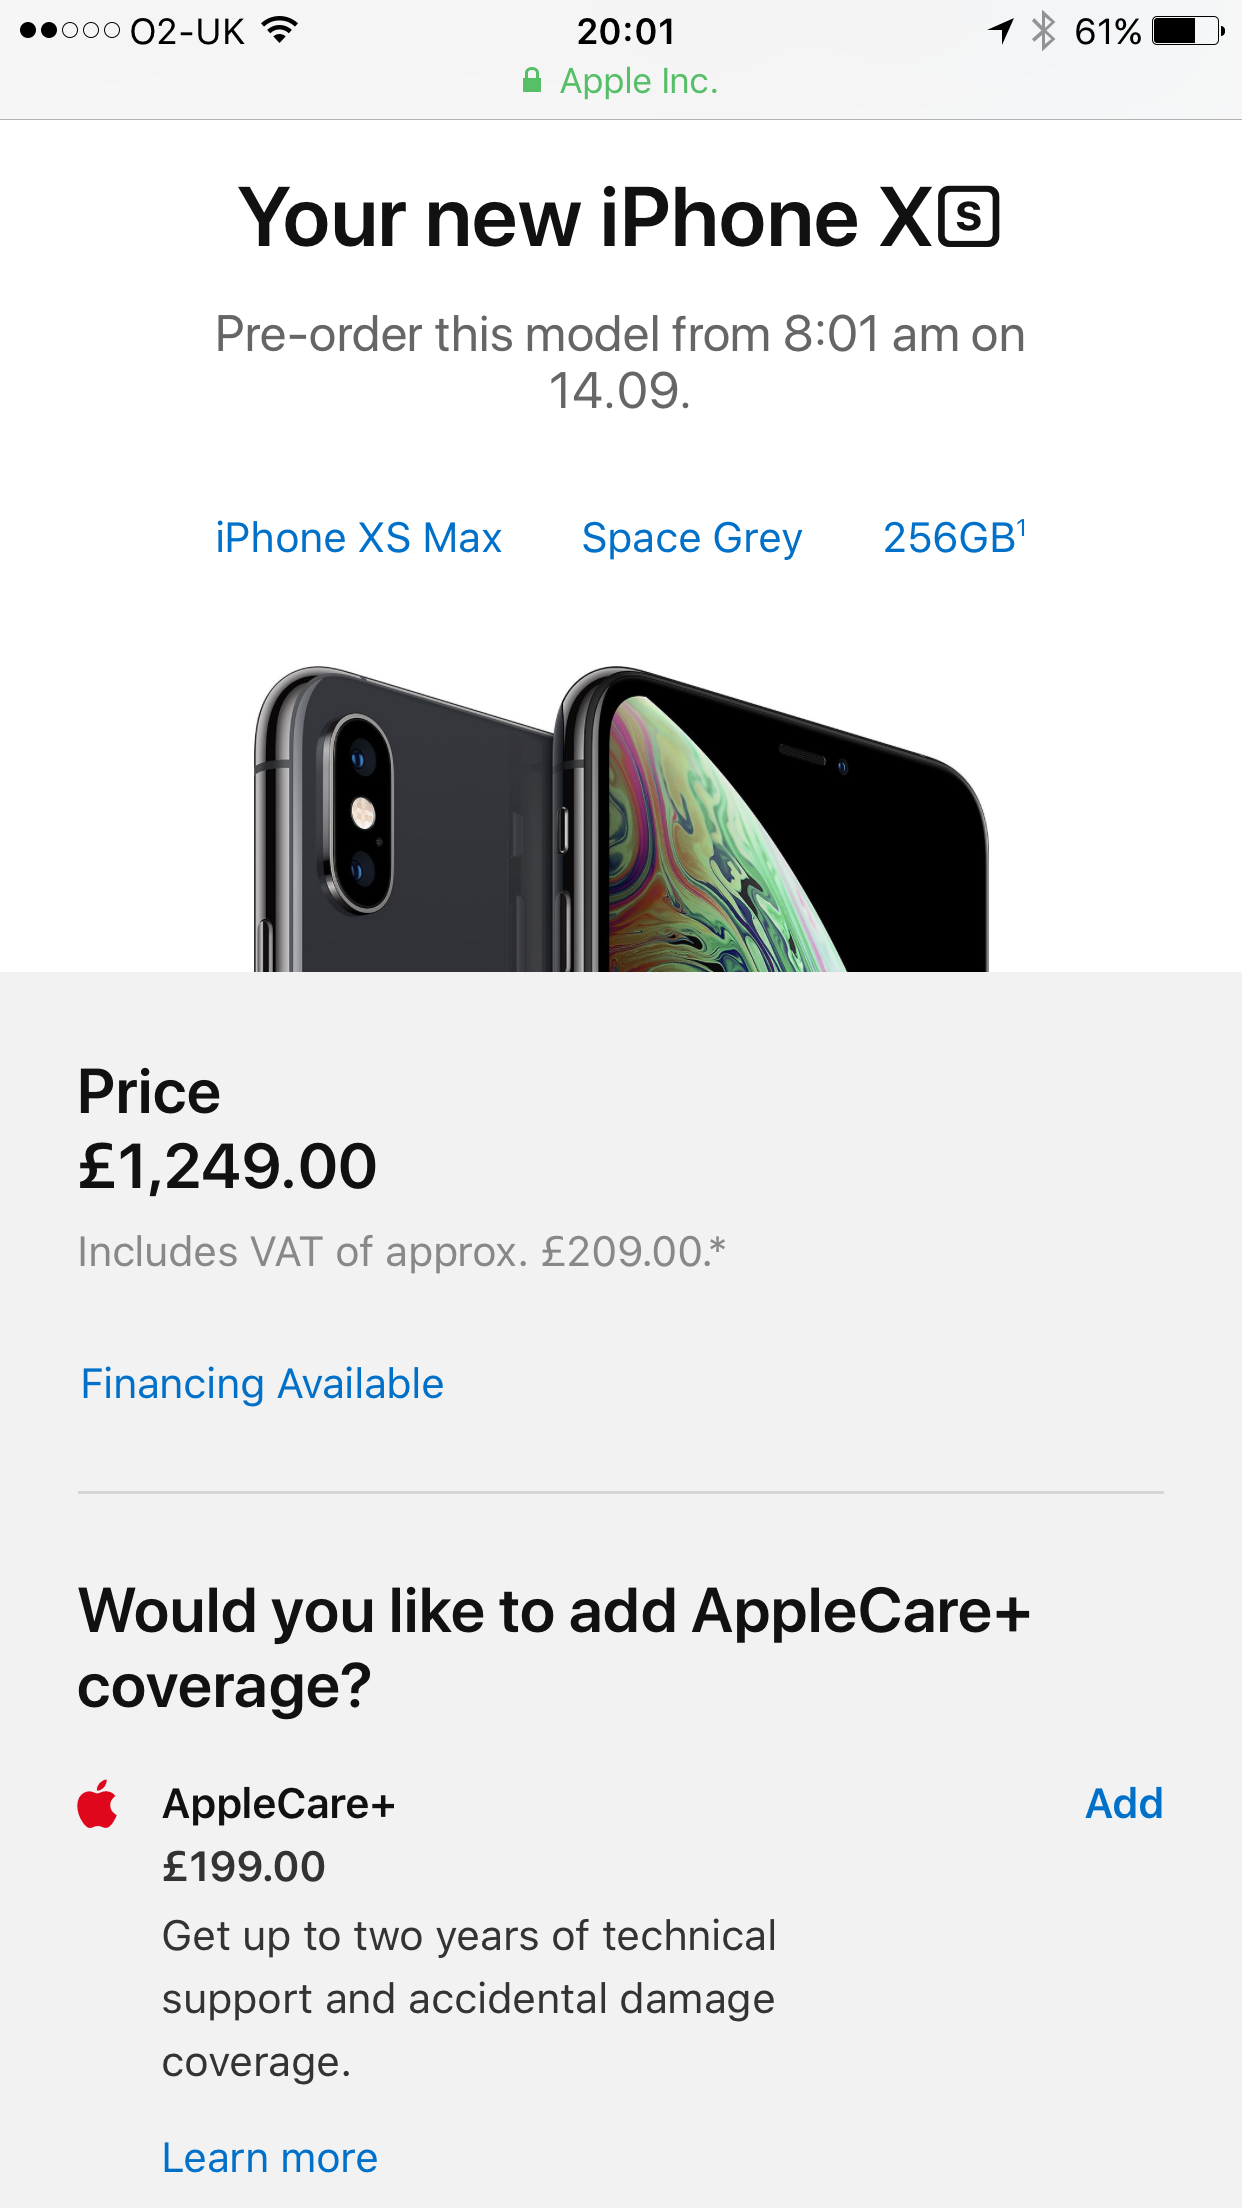Screen dimensions: 1242x2208
Task: Tap the battery icon in status bar
Action: point(1187,31)
